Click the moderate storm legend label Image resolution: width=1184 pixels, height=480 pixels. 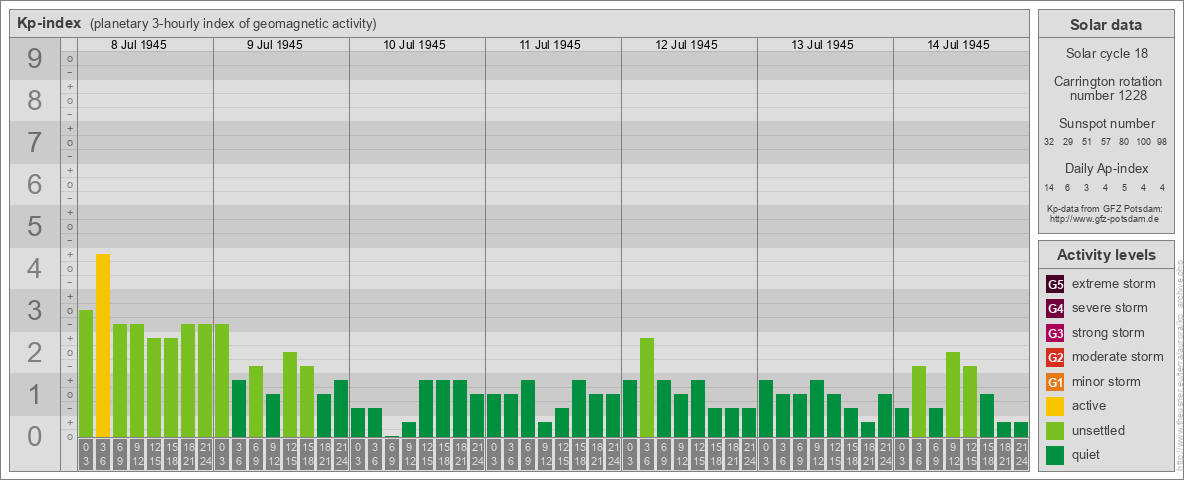pyautogui.click(x=1118, y=356)
